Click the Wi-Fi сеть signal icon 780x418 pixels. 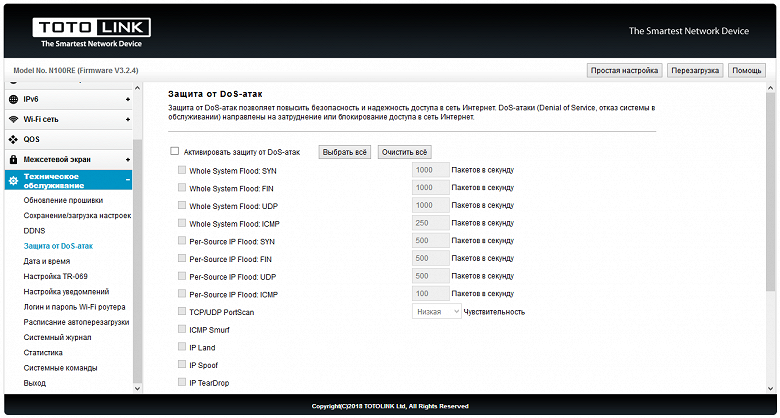(13, 119)
